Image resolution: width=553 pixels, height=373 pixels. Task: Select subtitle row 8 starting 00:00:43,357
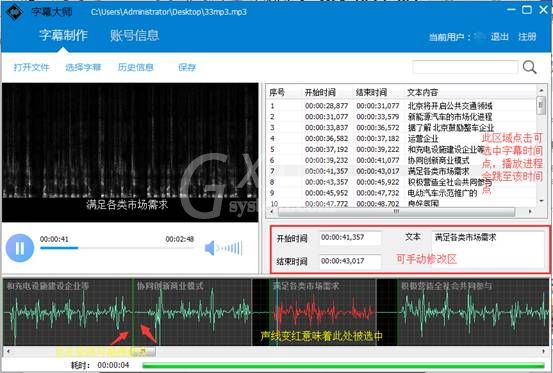(x=401, y=182)
